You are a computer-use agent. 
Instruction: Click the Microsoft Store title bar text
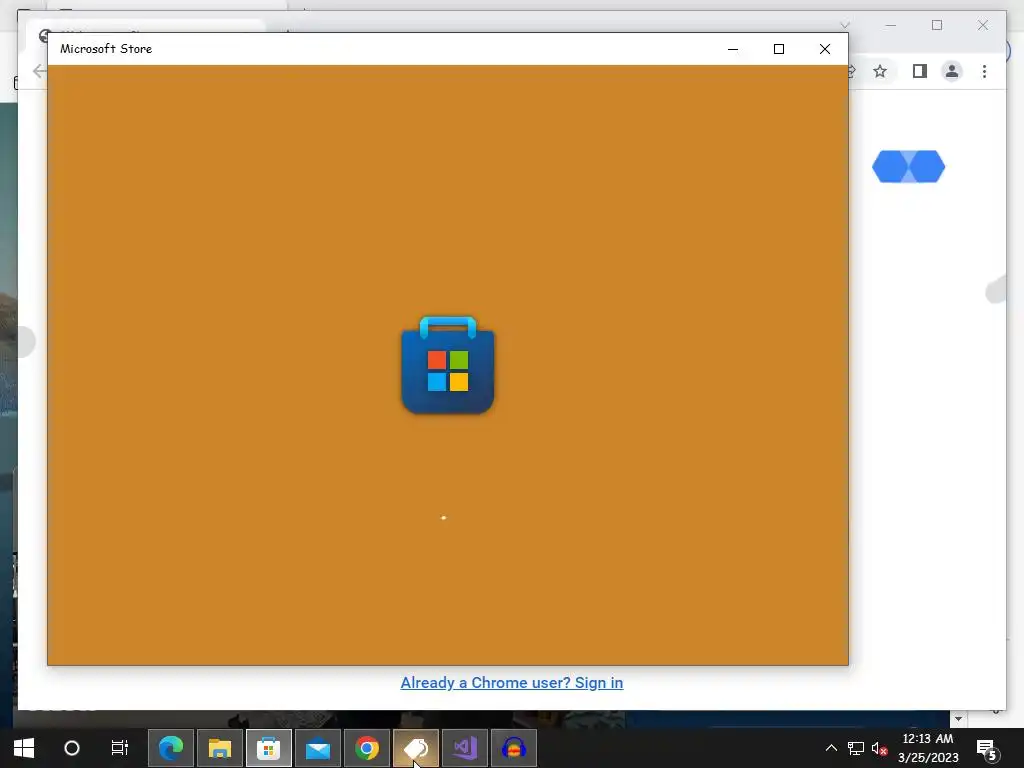pos(106,48)
